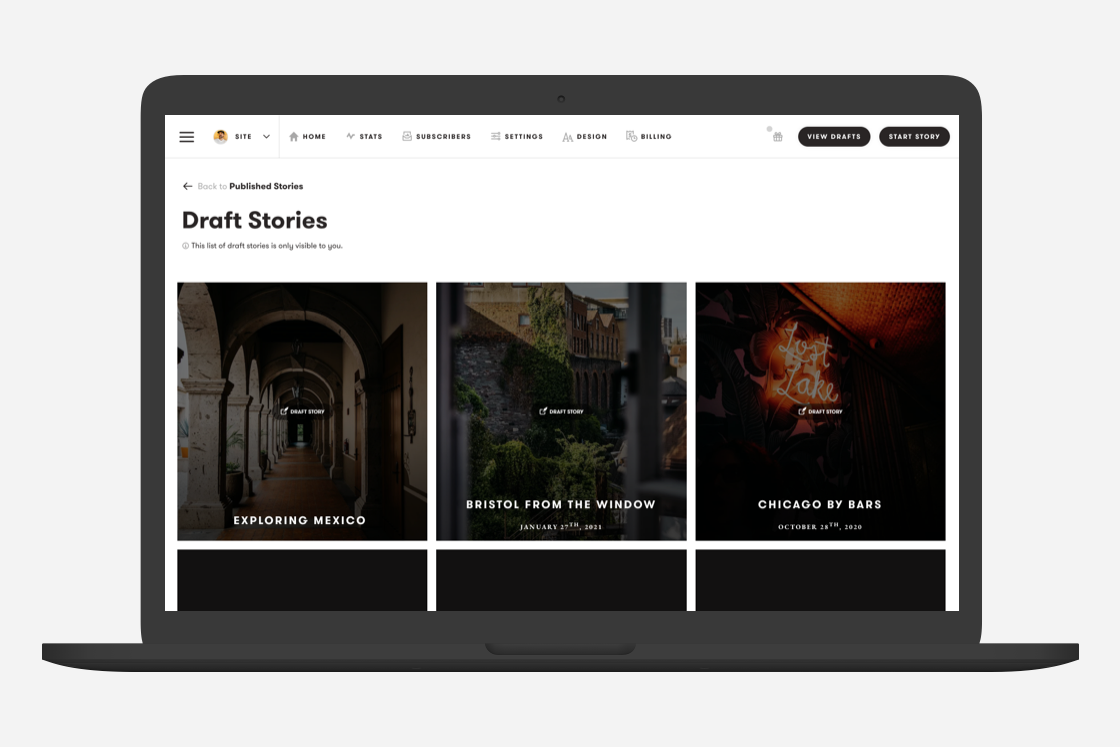Image resolution: width=1120 pixels, height=747 pixels.
Task: Expand the Site dropdown chevron
Action: click(266, 136)
